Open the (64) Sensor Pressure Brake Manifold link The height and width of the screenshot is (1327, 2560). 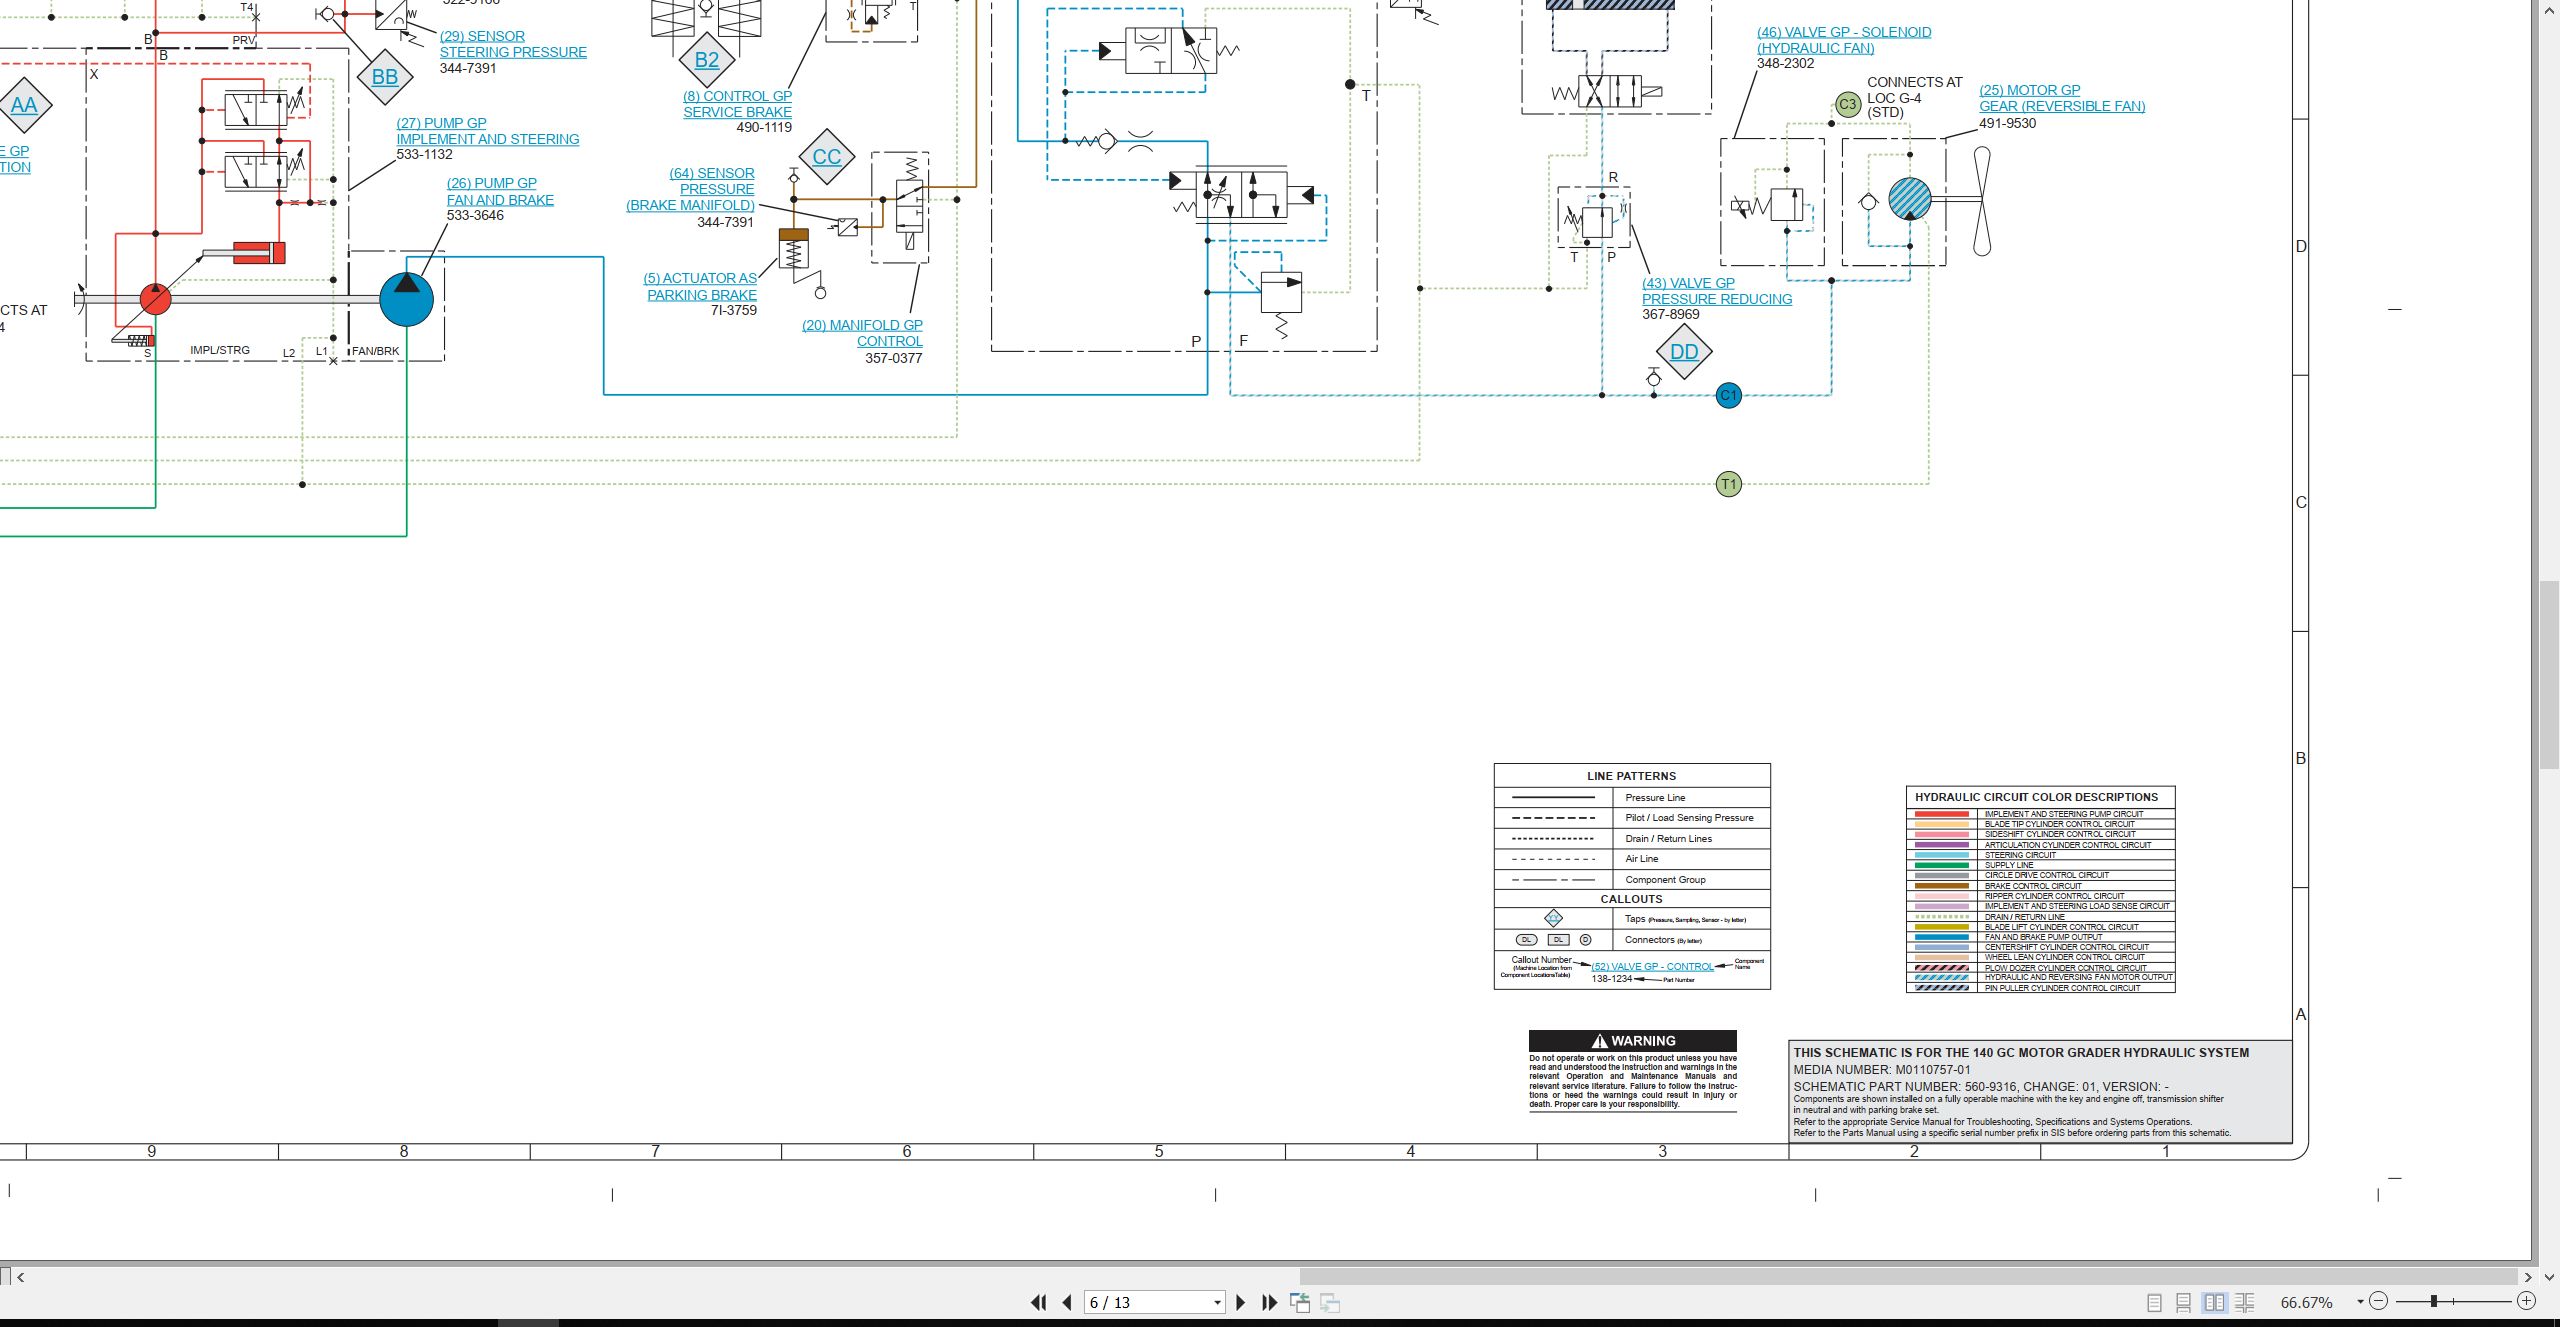[690, 189]
